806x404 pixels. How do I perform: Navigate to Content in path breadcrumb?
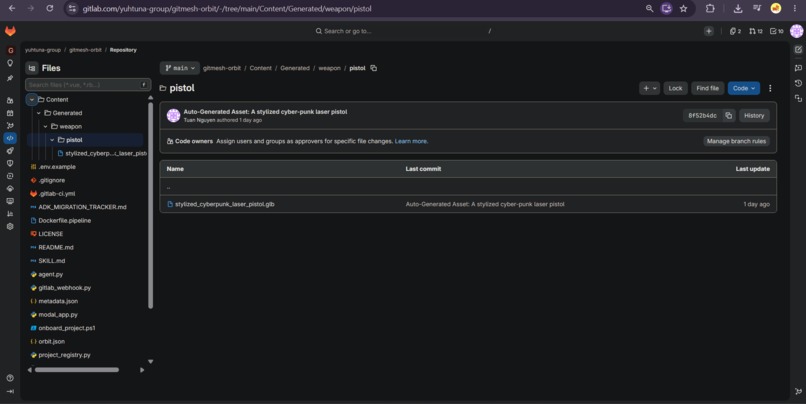pyautogui.click(x=261, y=68)
